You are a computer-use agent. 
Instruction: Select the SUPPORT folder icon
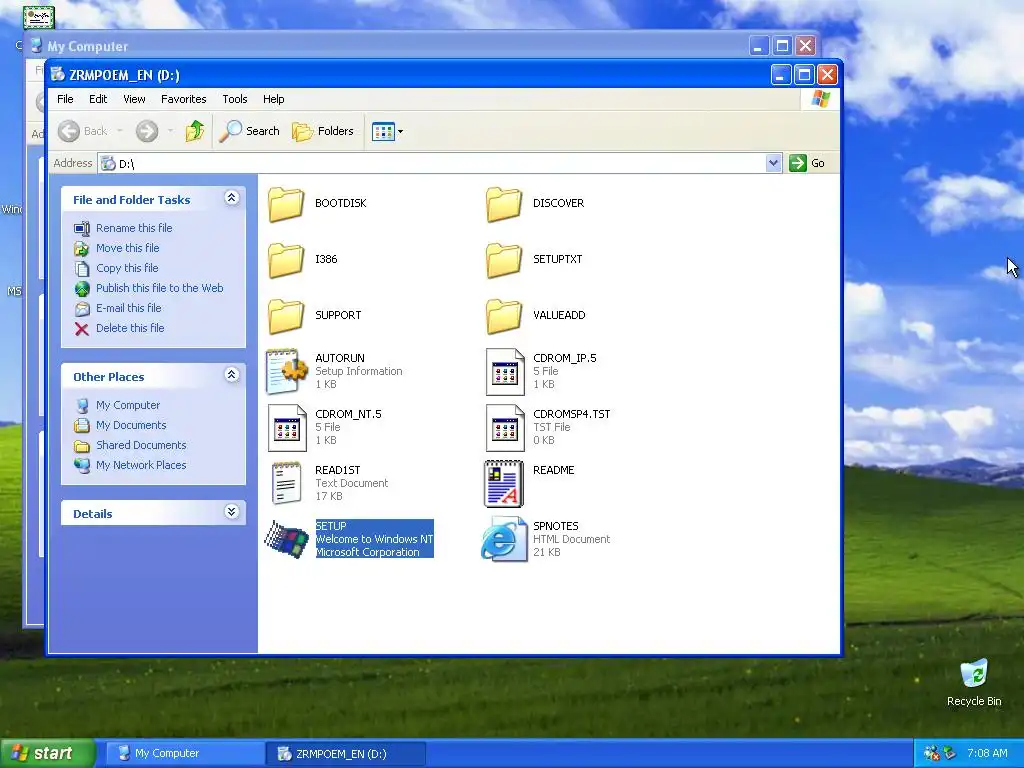[286, 316]
